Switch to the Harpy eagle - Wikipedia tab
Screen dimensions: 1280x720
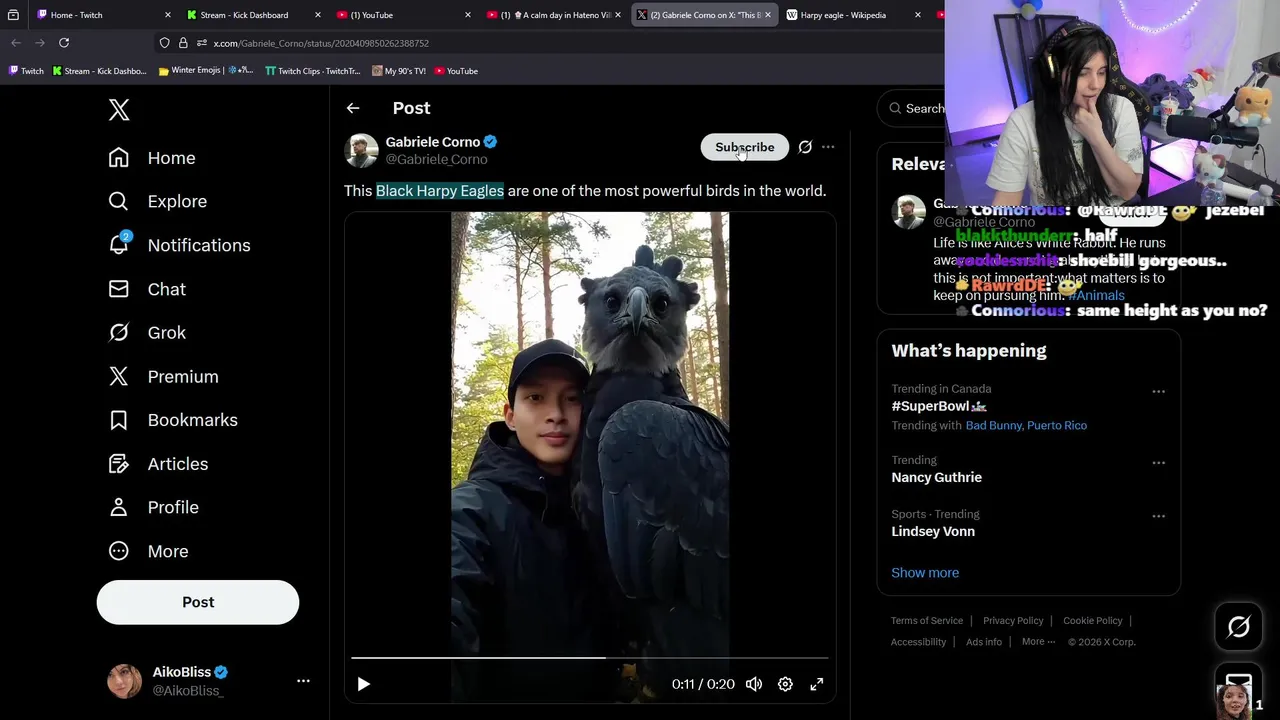[854, 15]
